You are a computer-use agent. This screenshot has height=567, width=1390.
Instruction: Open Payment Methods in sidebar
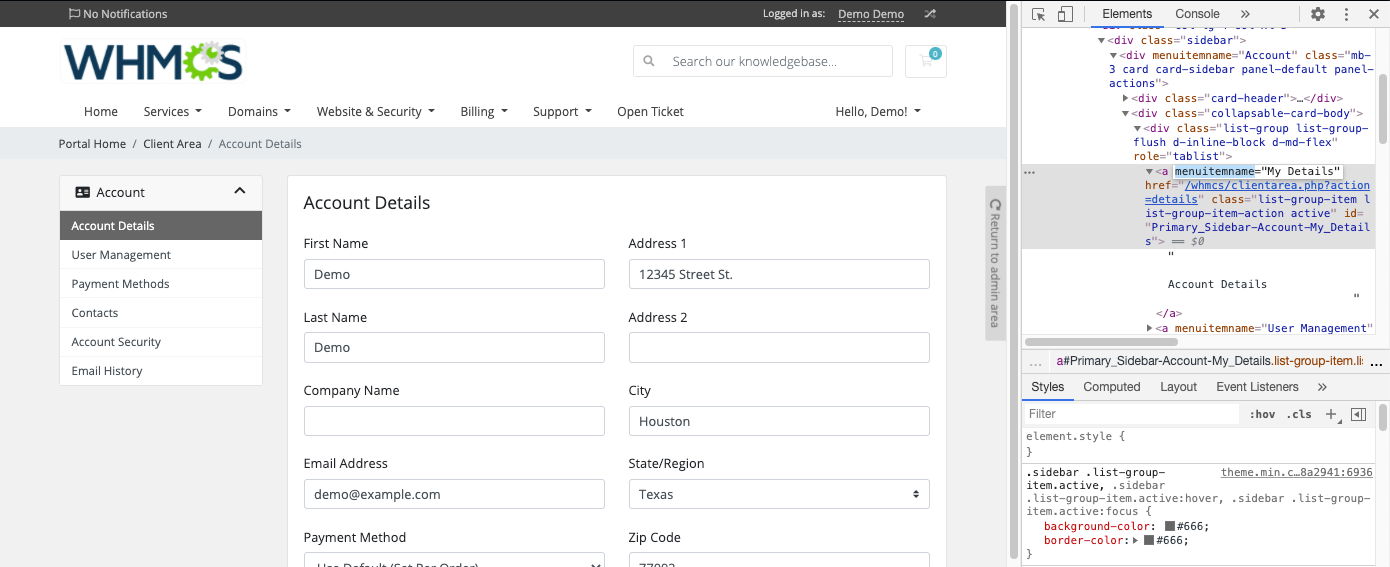coord(161,284)
